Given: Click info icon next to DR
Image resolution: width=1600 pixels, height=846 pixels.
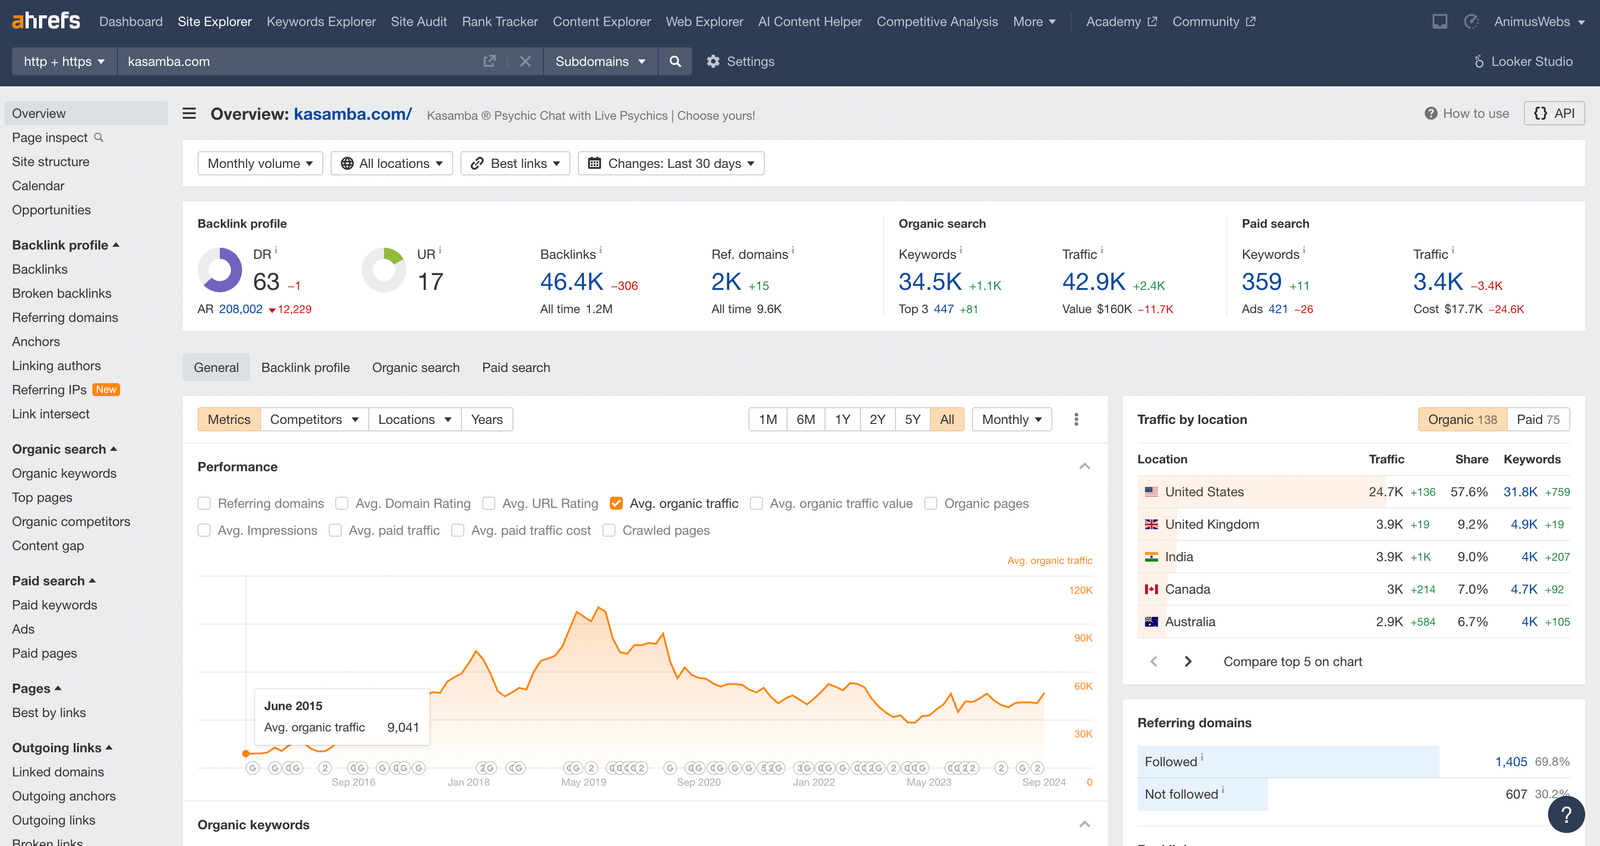Looking at the screenshot, I should pos(276,250).
